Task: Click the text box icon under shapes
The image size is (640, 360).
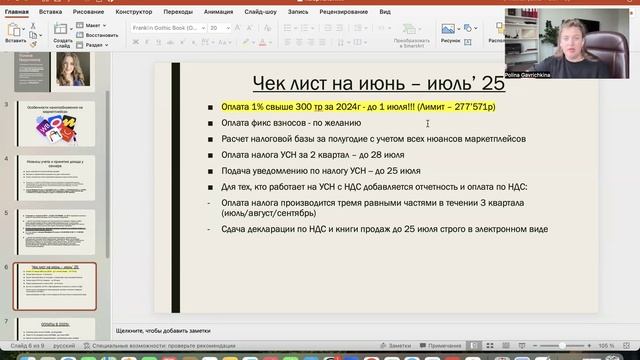Action: click(x=468, y=42)
